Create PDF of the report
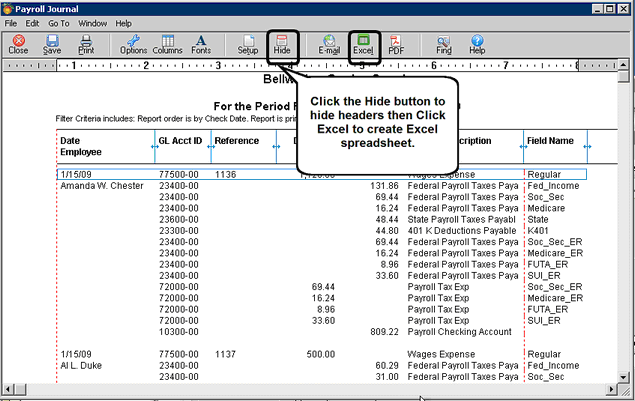The height and width of the screenshot is (401, 635). click(396, 45)
